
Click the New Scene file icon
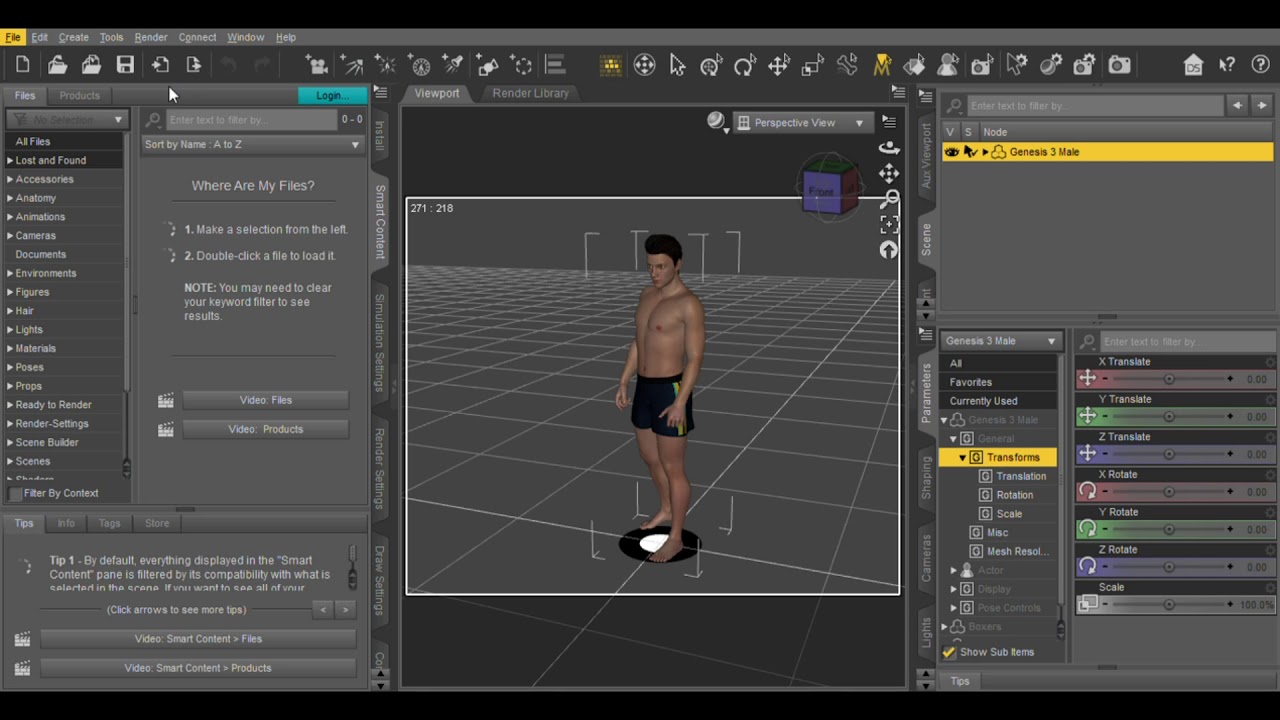pyautogui.click(x=23, y=65)
